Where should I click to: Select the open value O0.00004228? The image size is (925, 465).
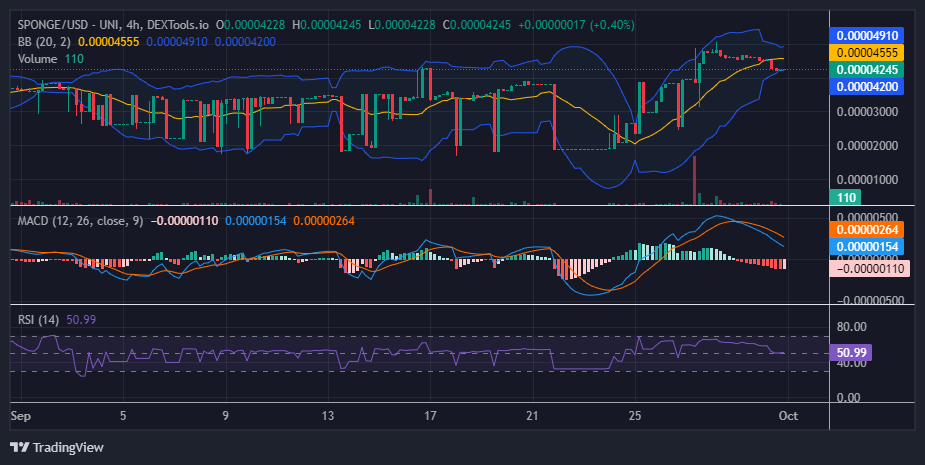click(x=250, y=25)
